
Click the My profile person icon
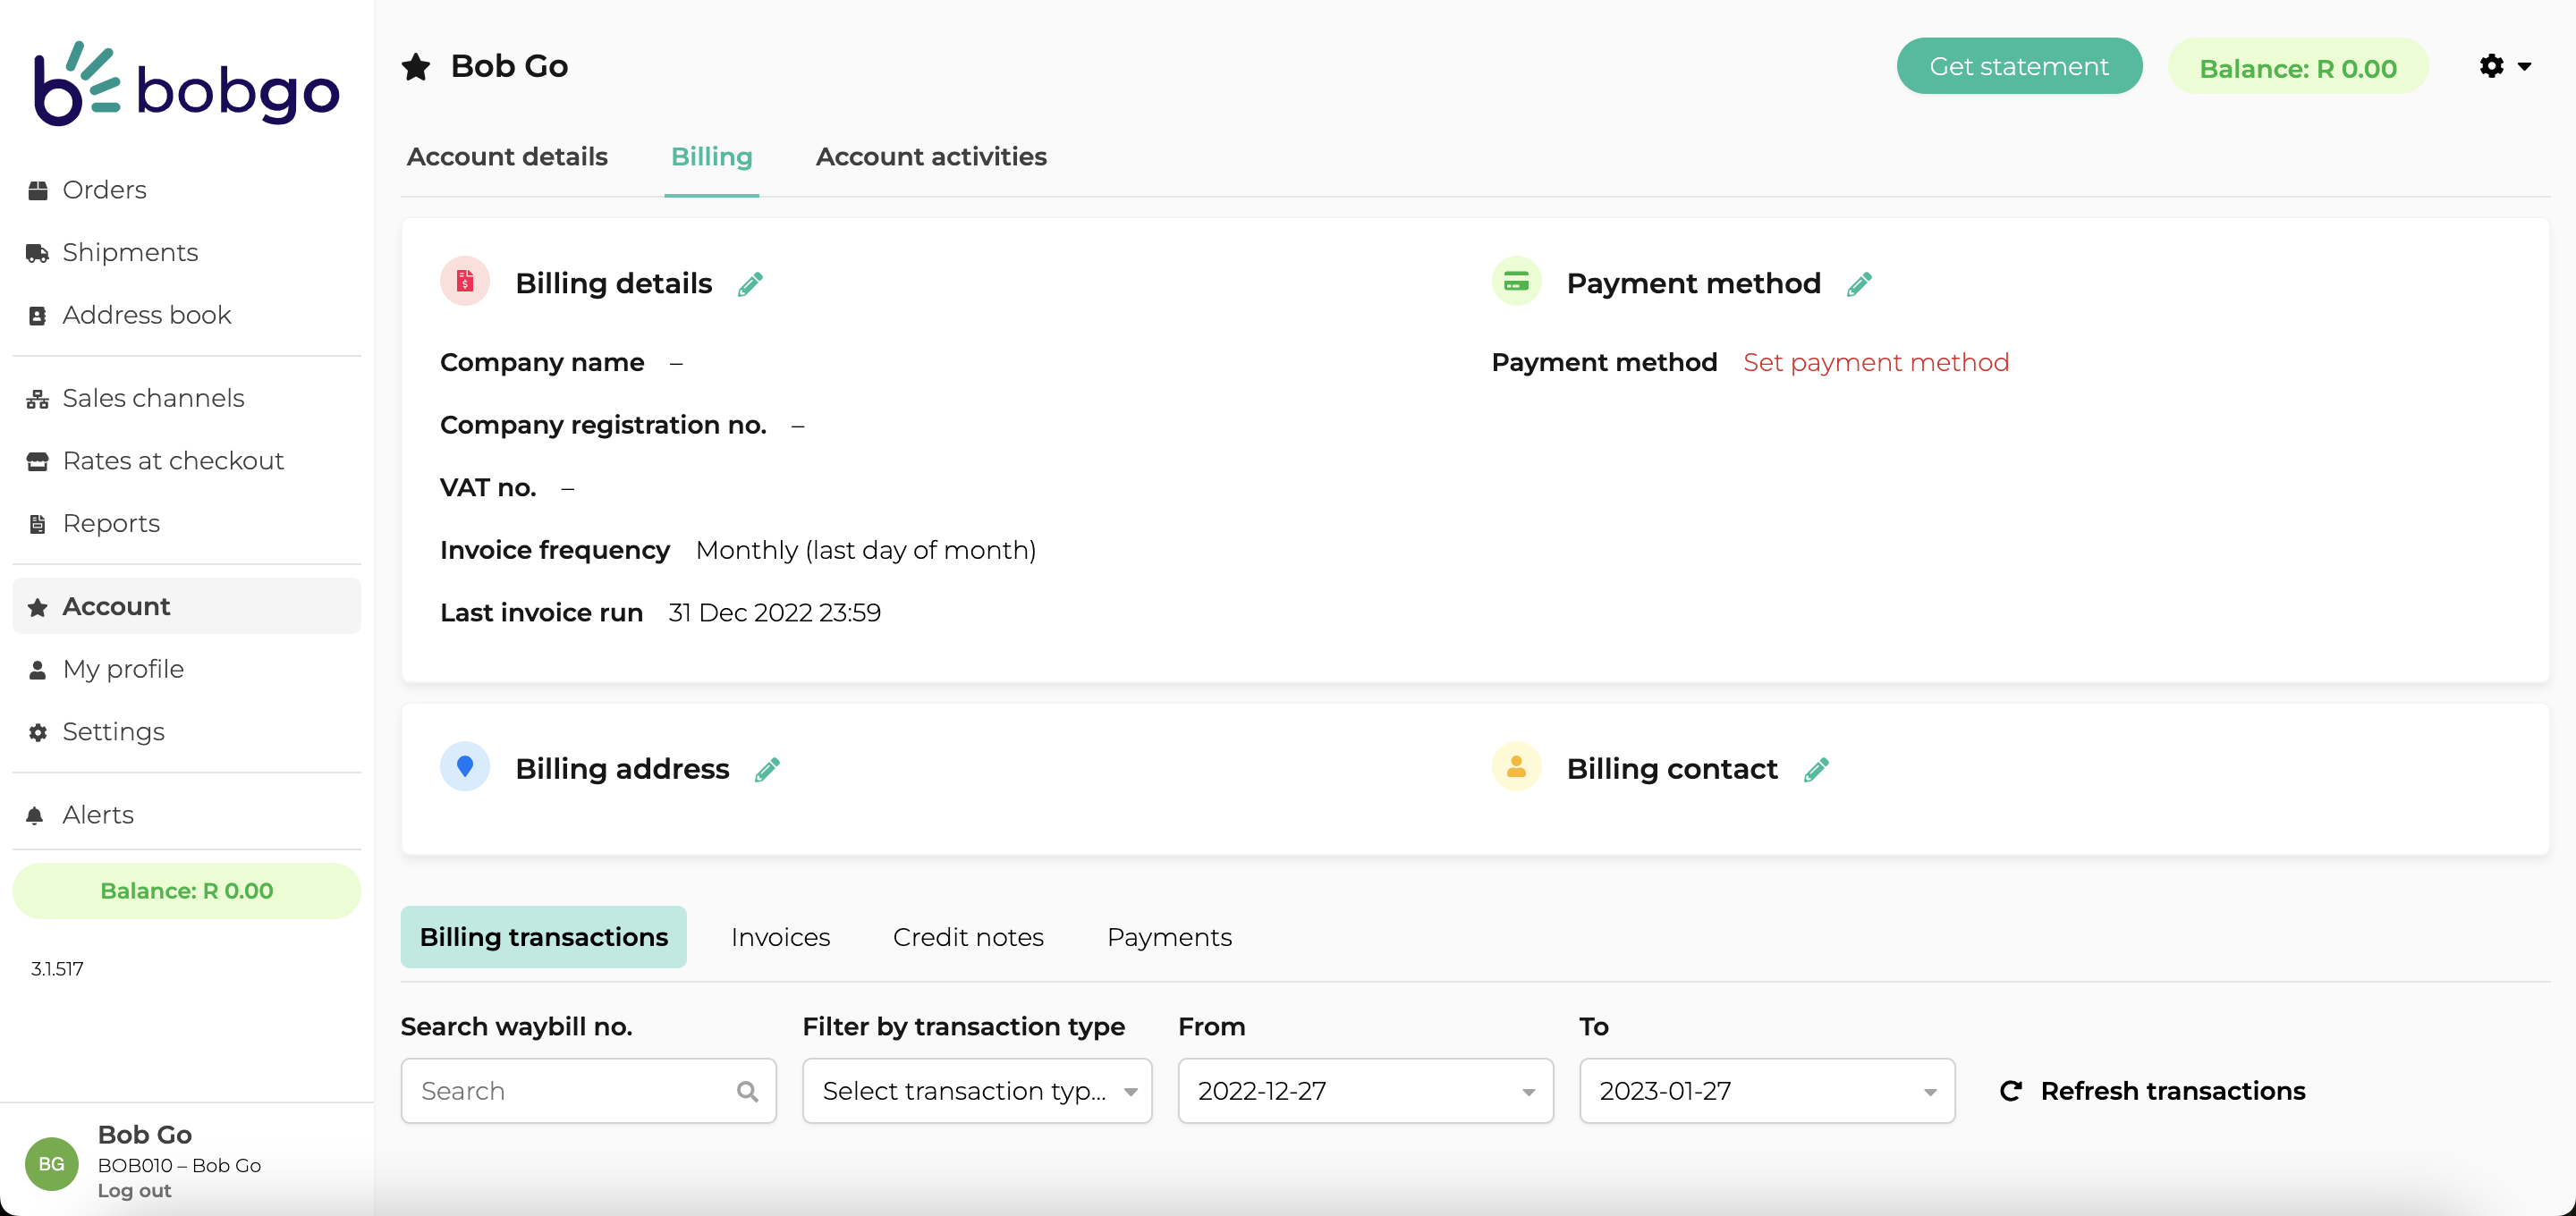[38, 670]
